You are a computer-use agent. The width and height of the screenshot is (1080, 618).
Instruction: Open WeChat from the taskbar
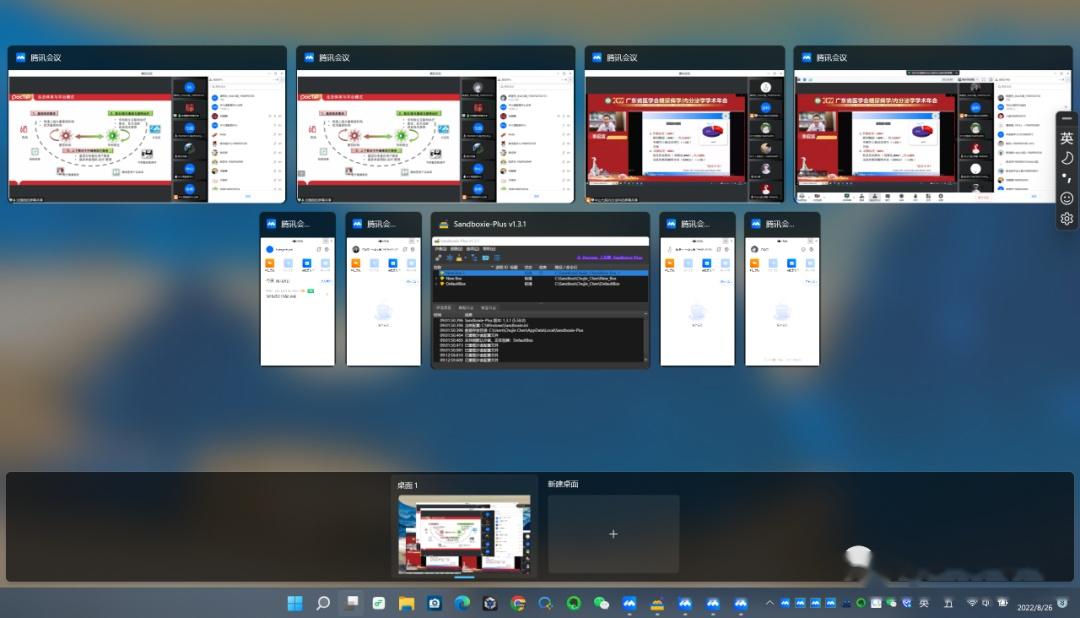click(601, 604)
